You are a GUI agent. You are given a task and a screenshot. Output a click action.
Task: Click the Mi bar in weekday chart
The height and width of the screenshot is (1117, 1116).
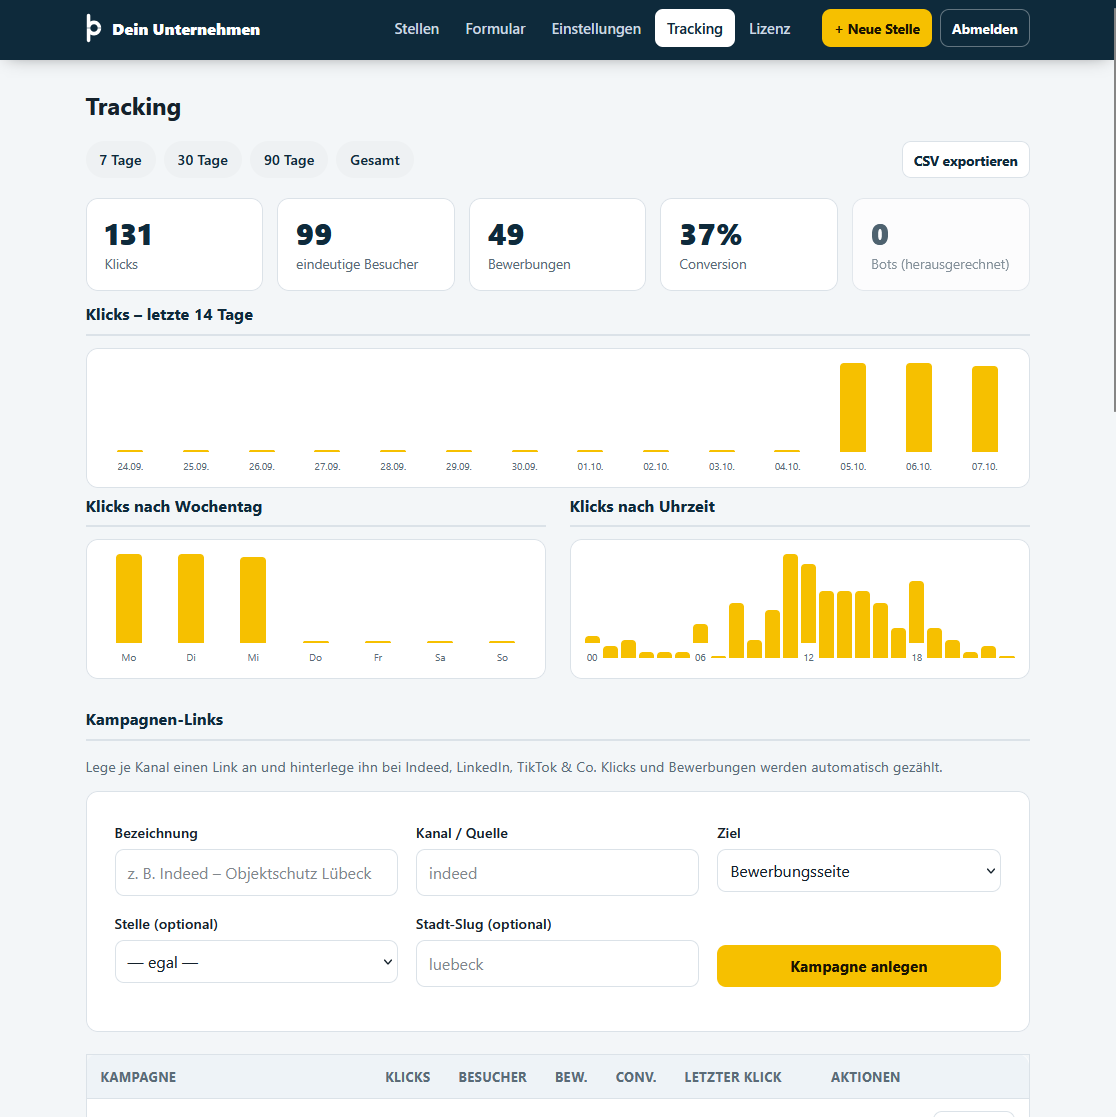tap(253, 600)
